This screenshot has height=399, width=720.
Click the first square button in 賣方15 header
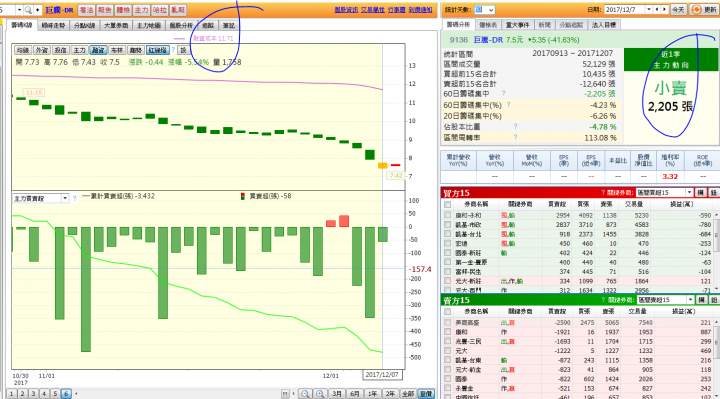[701, 300]
